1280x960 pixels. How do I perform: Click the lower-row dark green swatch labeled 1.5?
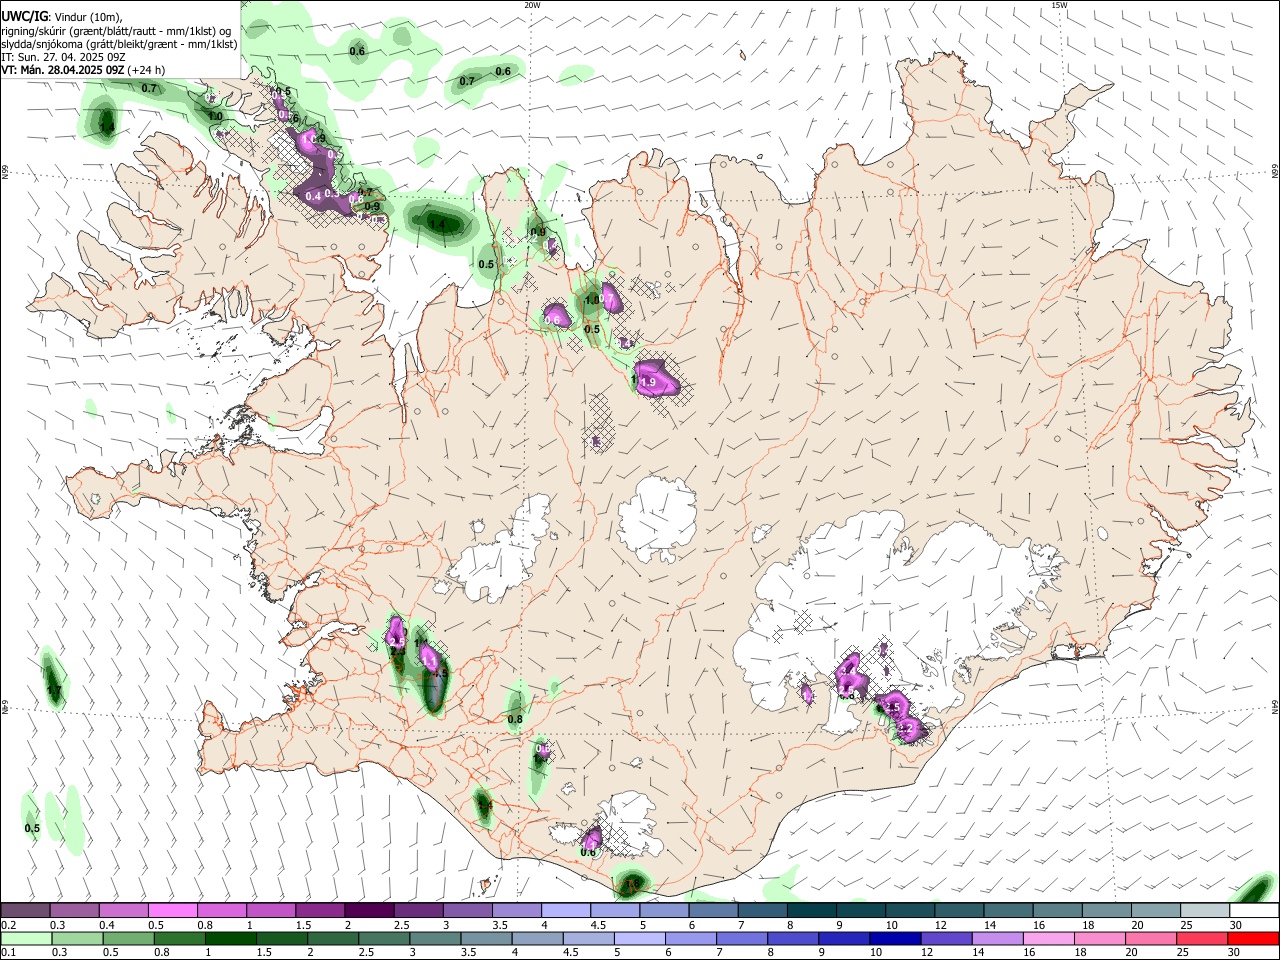click(x=280, y=938)
